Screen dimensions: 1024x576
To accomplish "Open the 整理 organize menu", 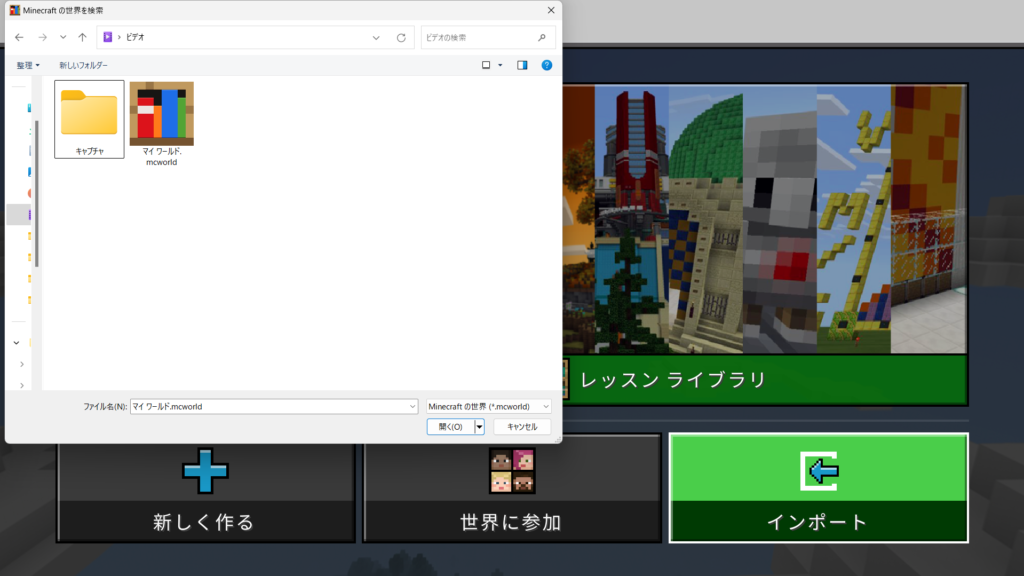I will (x=28, y=65).
